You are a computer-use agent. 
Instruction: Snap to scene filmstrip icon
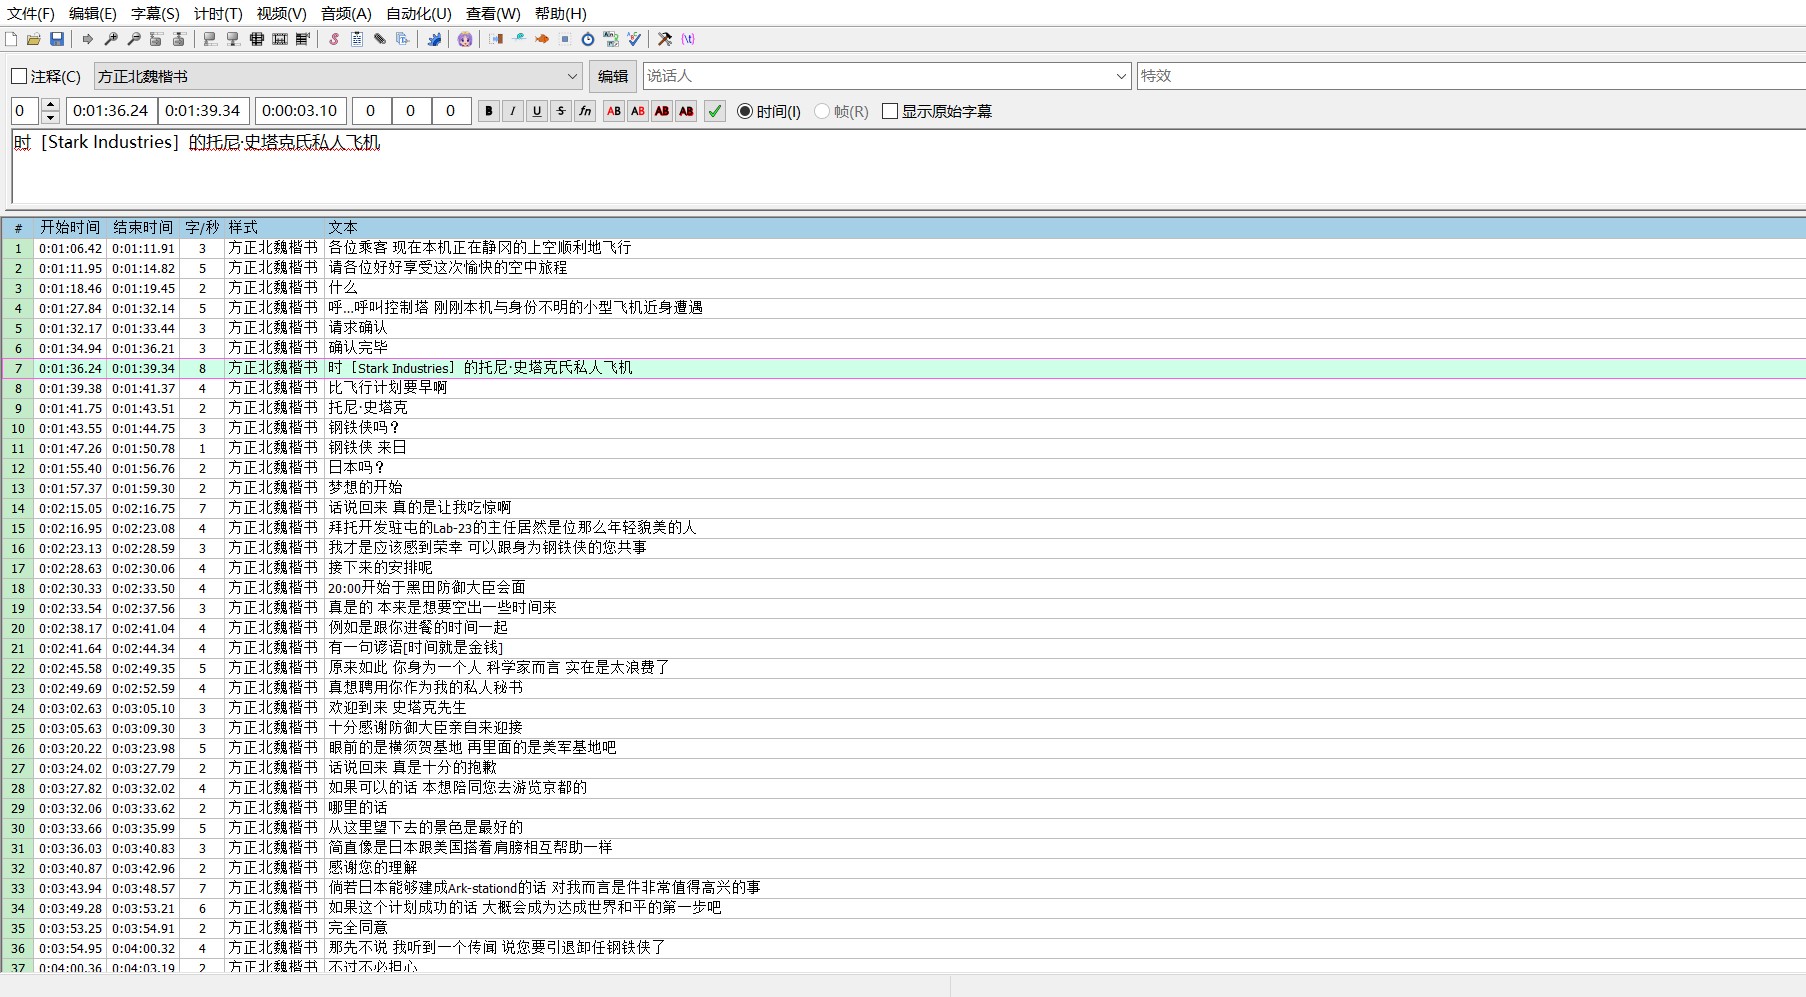pos(280,39)
